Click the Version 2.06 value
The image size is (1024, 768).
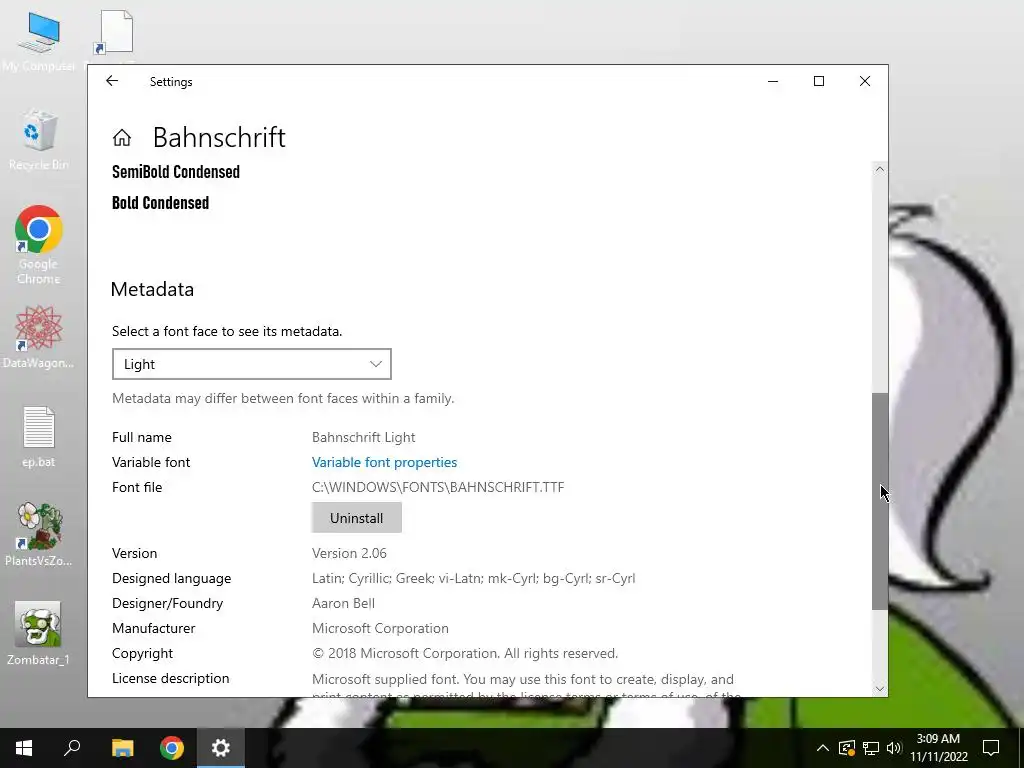[x=349, y=553]
